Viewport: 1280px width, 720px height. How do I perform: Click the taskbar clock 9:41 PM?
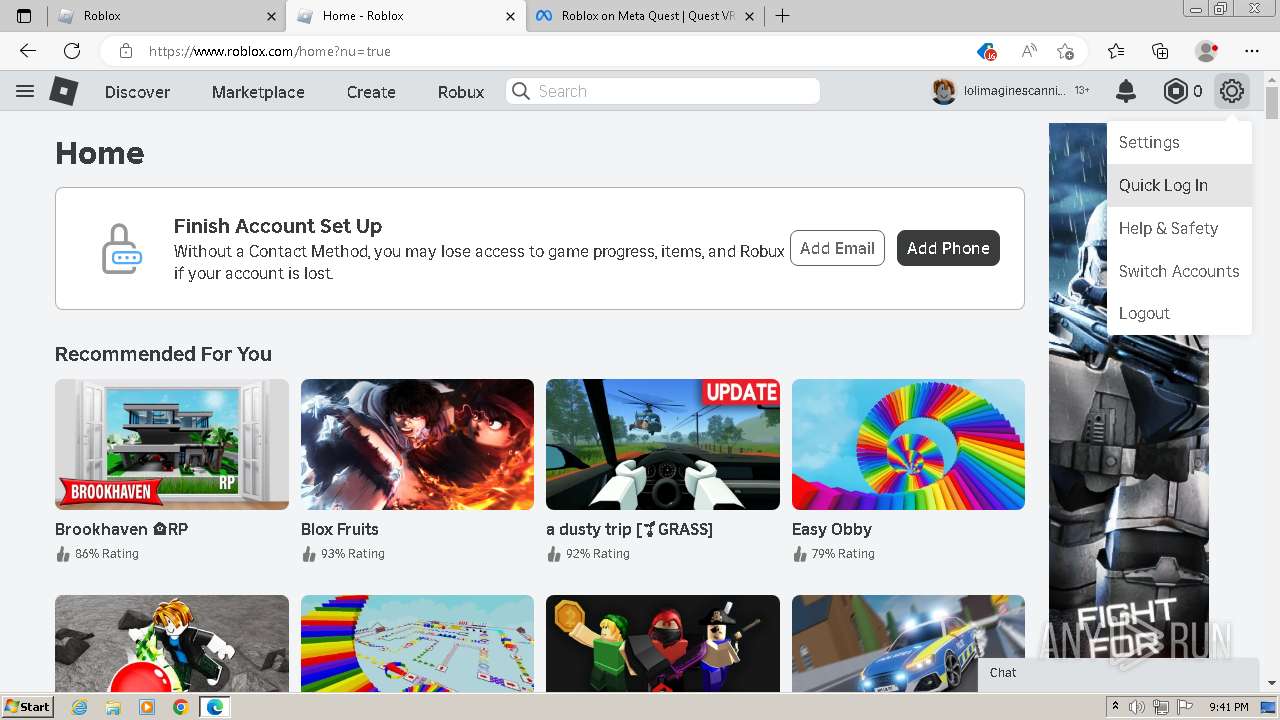point(1229,707)
